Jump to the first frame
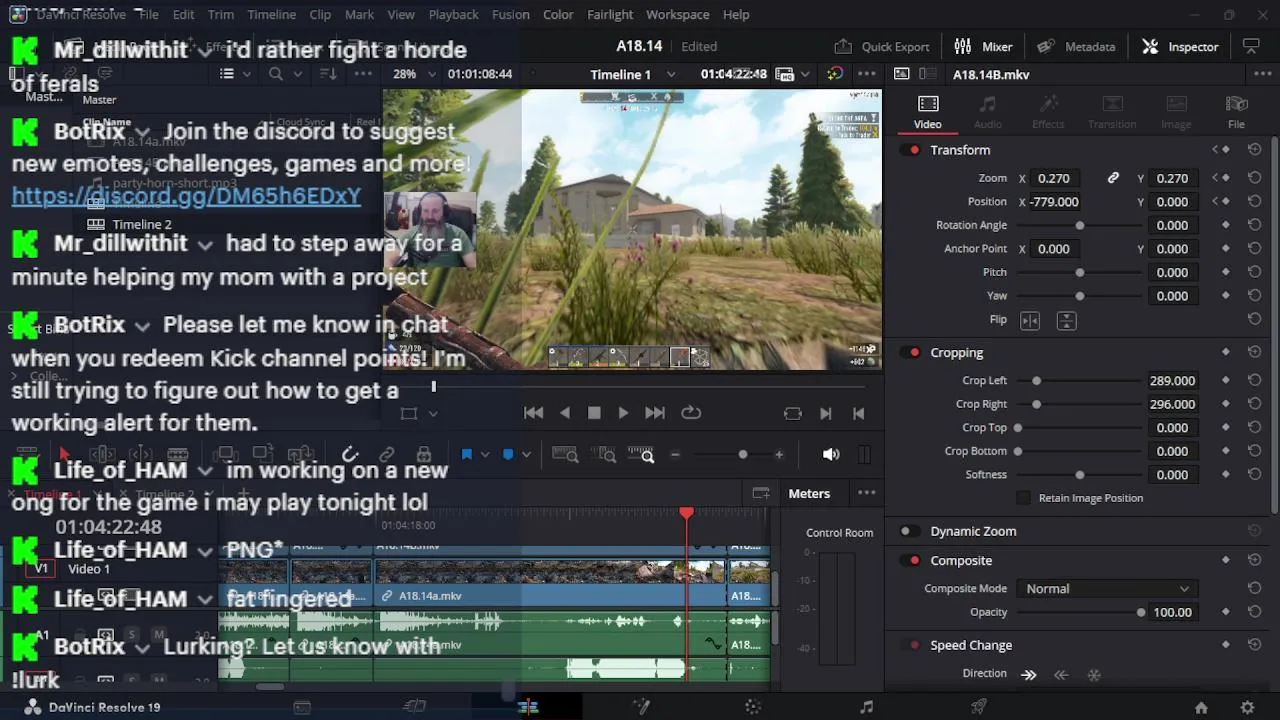The height and width of the screenshot is (720, 1280). pos(534,412)
